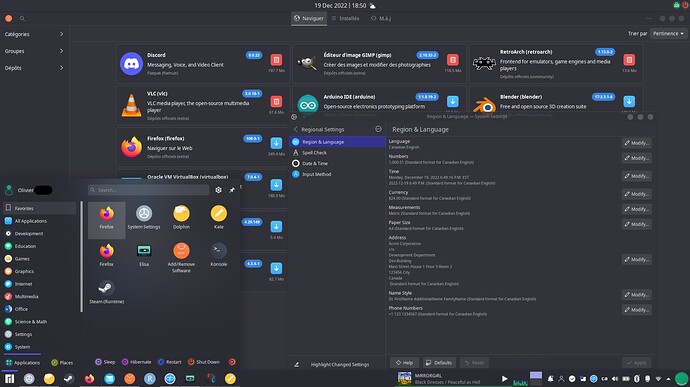Click the Defaults button in System Settings

click(x=439, y=363)
